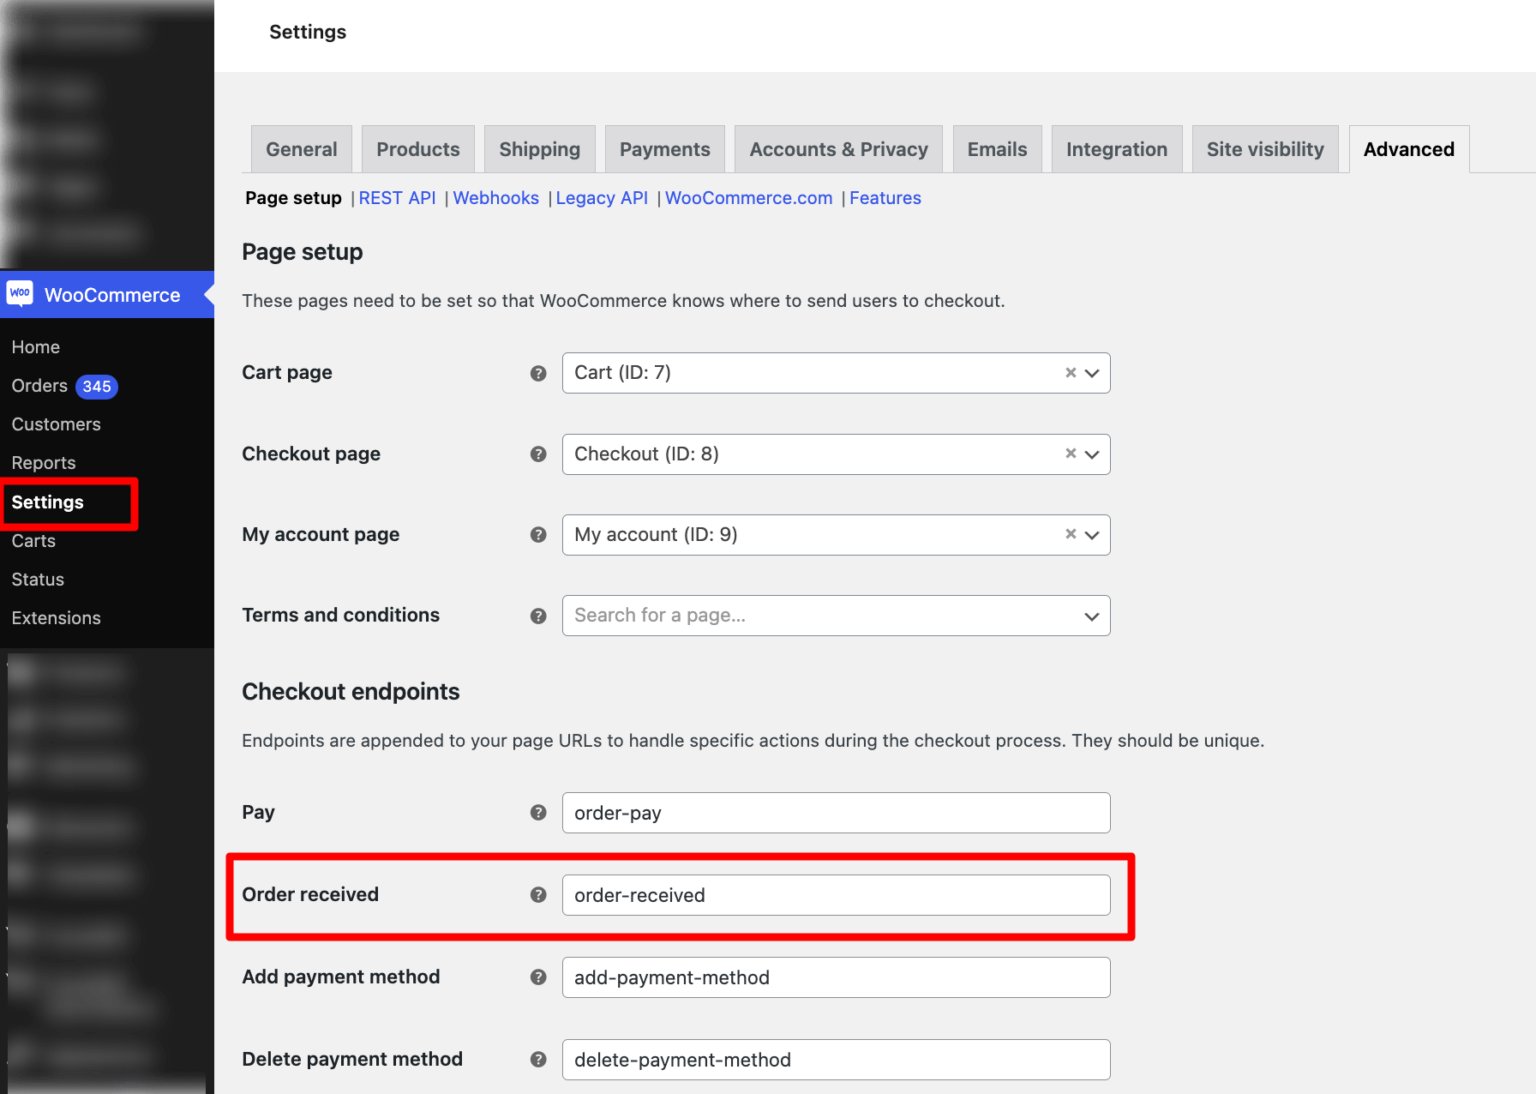Screen dimensions: 1536x1094
Task: Click the Features link
Action: (885, 197)
